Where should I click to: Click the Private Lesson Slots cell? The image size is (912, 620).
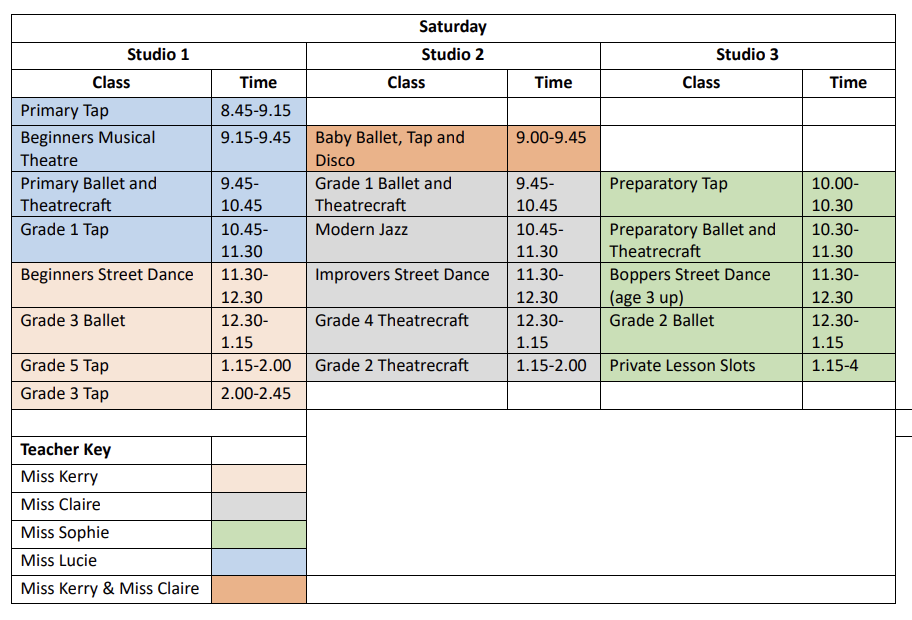coord(701,366)
